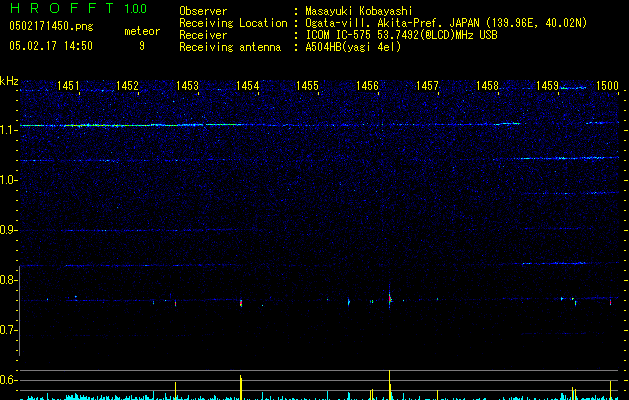Click the meteor count label
The image size is (629, 400).
coord(142,31)
